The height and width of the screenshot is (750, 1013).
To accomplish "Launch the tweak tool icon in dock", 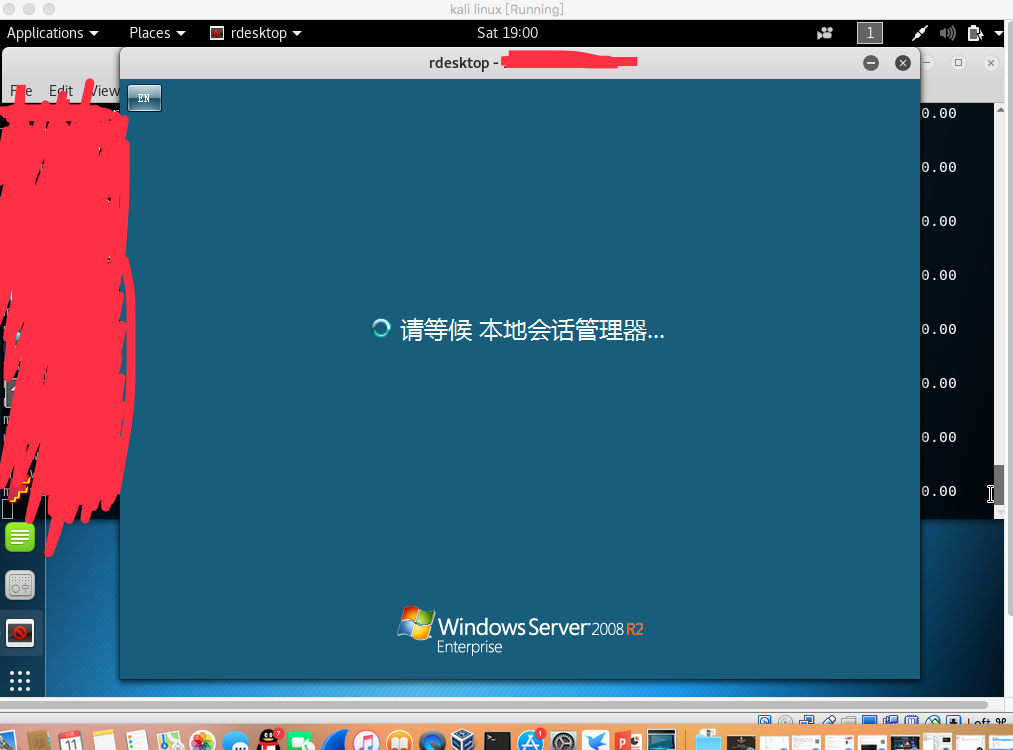I will pyautogui.click(x=20, y=585).
